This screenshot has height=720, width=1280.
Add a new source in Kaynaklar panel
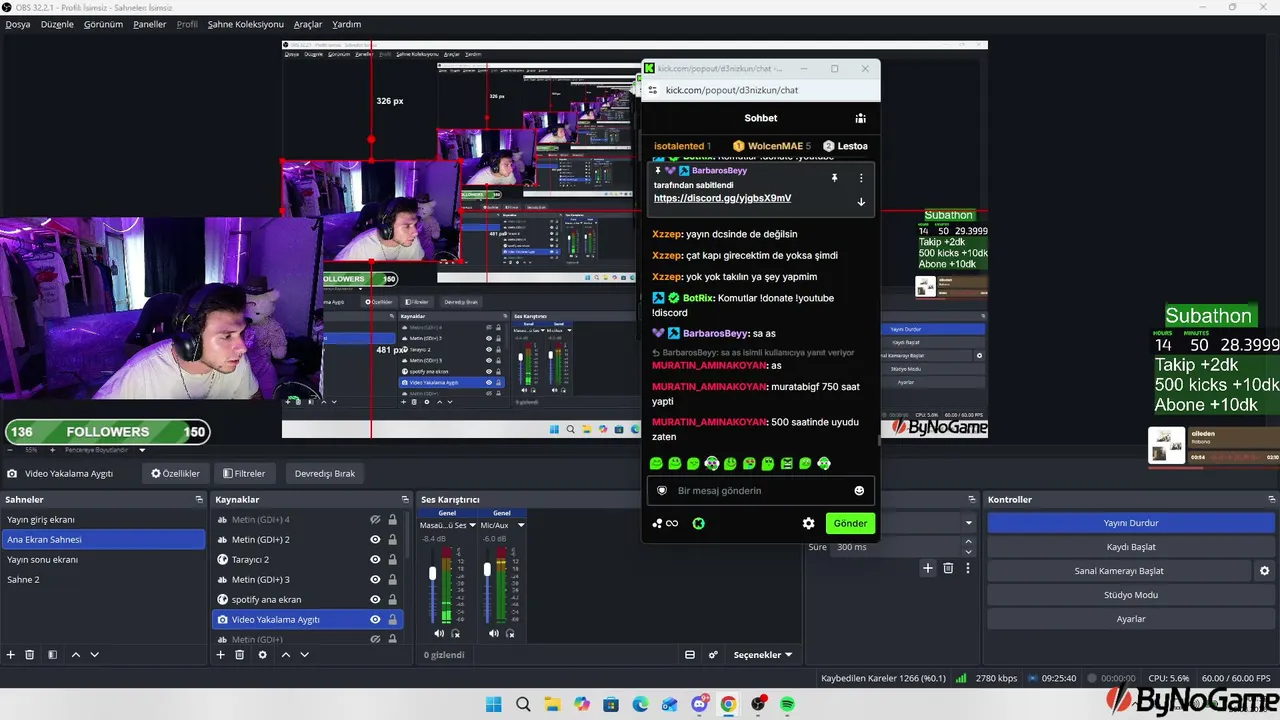(x=221, y=655)
